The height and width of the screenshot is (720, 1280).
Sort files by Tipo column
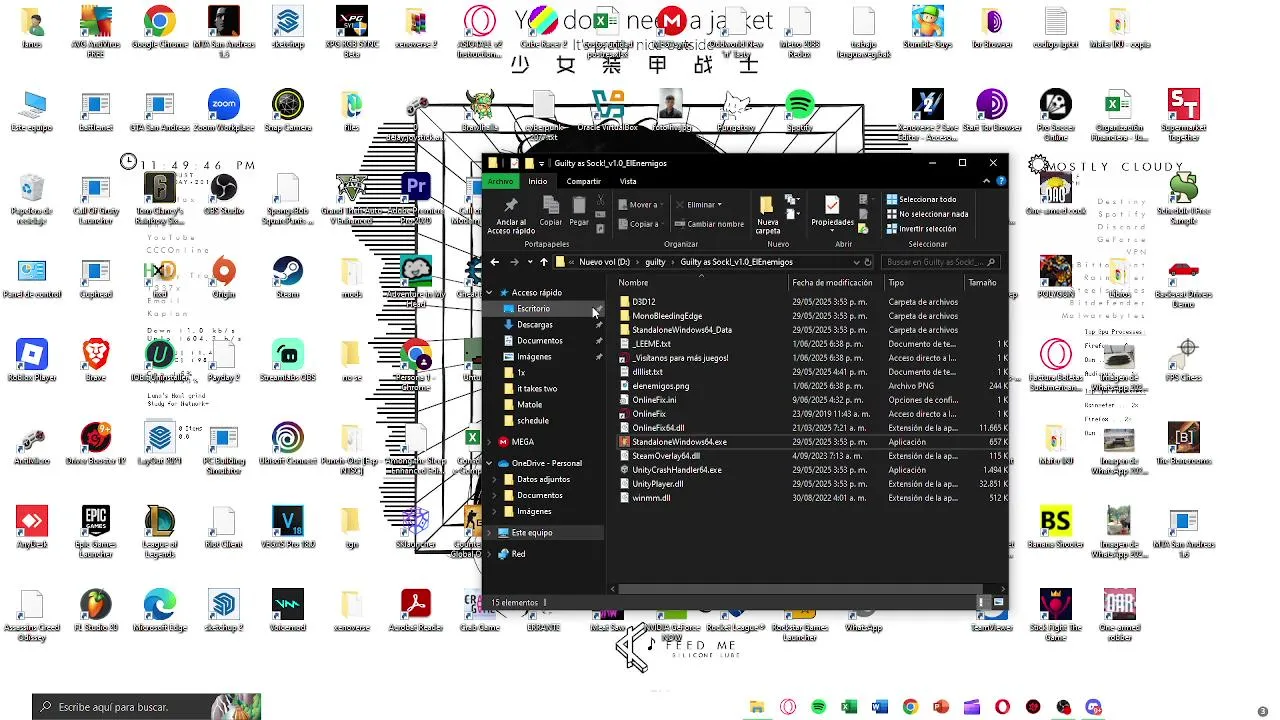click(896, 283)
